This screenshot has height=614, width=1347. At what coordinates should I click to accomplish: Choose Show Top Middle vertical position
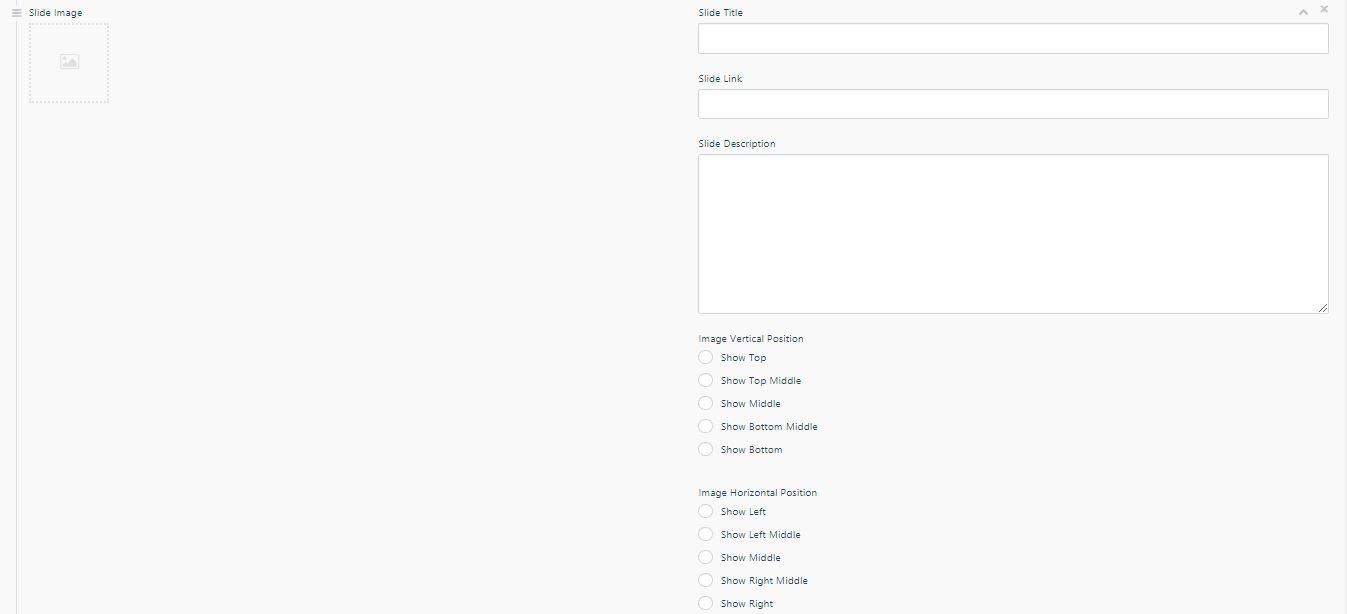pyautogui.click(x=706, y=380)
